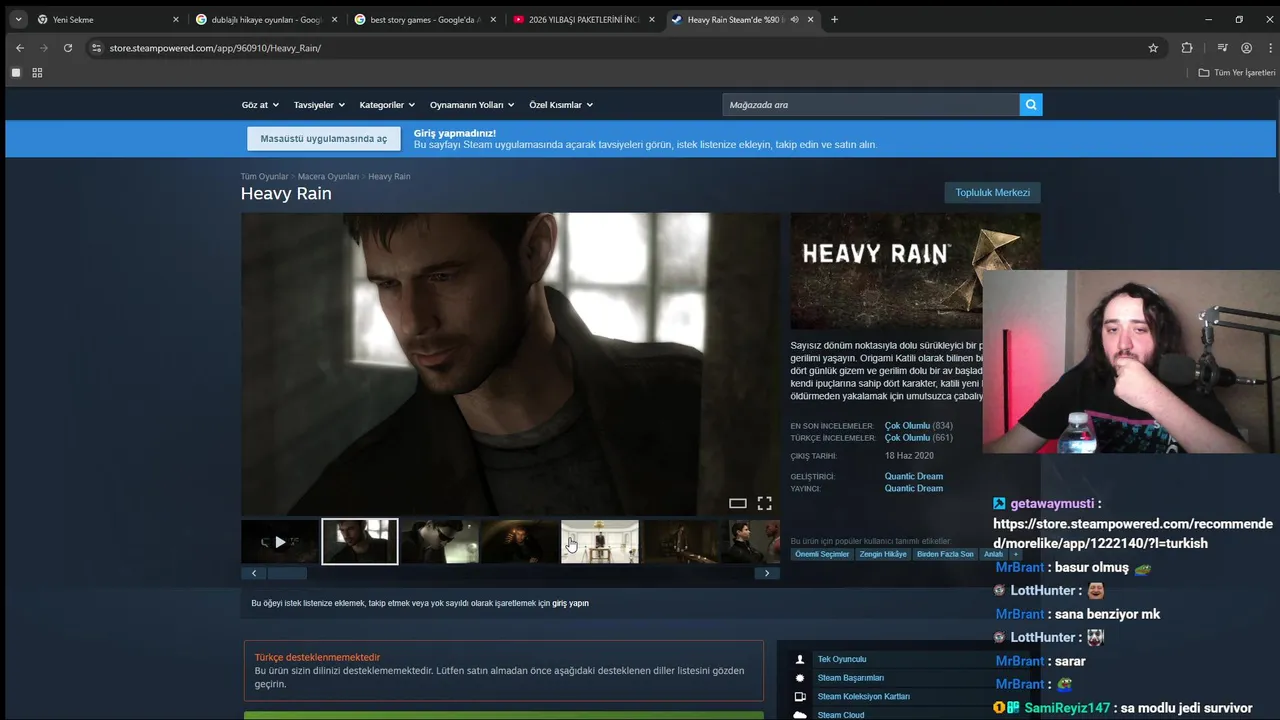Select the Birden Fazla Son tag
Viewport: 1280px width, 720px height.
pyautogui.click(x=945, y=554)
